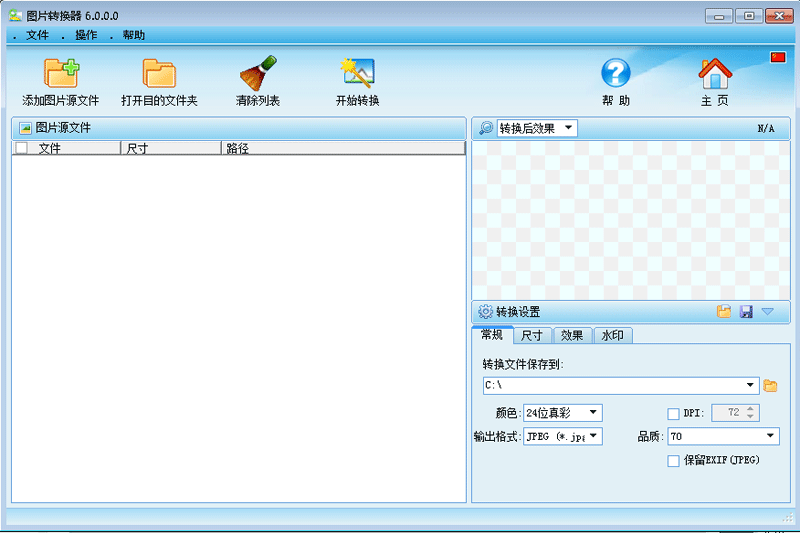
Task: Enable the keep EXIF (JPEG) checkbox
Action: click(673, 461)
